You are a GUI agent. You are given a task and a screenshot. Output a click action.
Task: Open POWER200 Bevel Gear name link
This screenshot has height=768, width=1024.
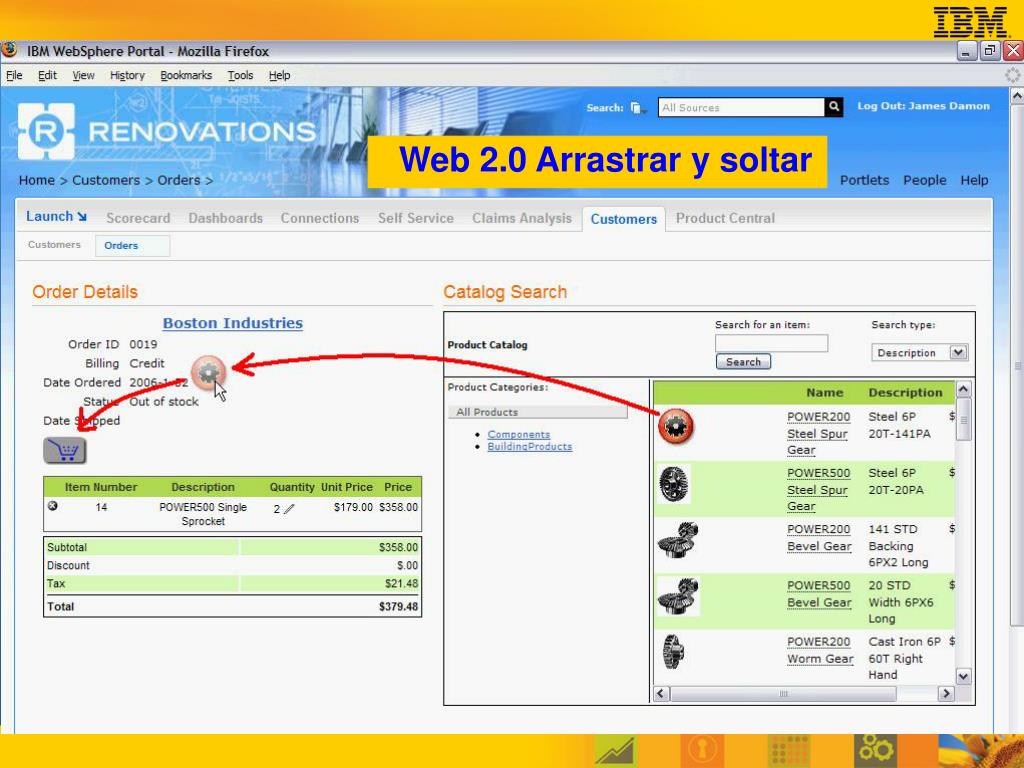coord(819,537)
